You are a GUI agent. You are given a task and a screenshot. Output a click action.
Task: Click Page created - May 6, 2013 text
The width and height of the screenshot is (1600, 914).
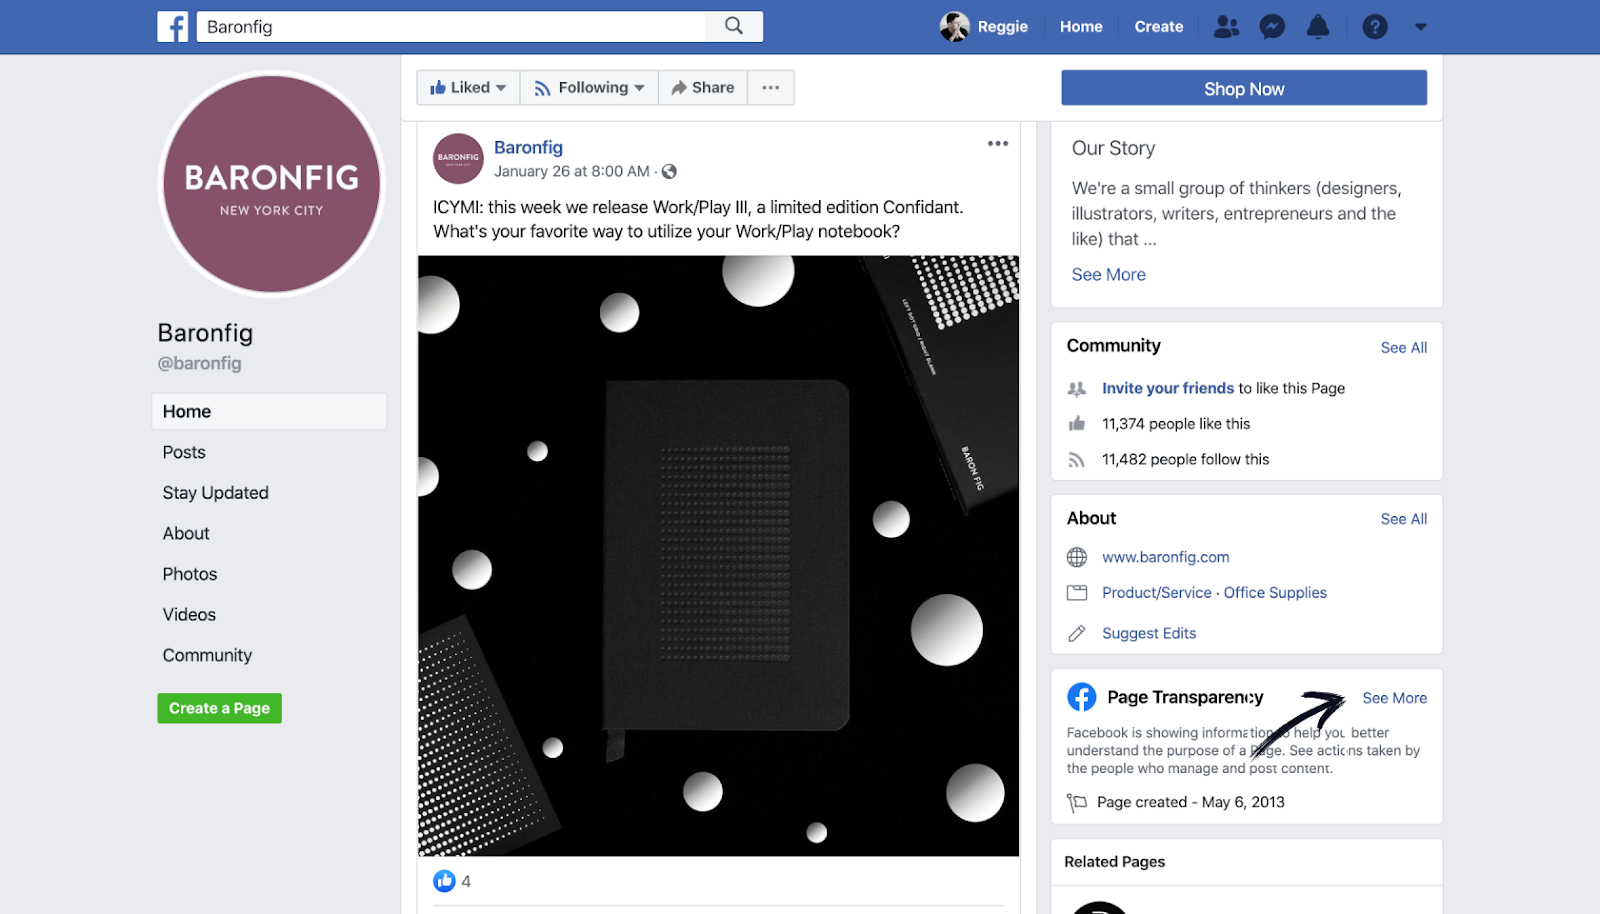click(x=1191, y=802)
